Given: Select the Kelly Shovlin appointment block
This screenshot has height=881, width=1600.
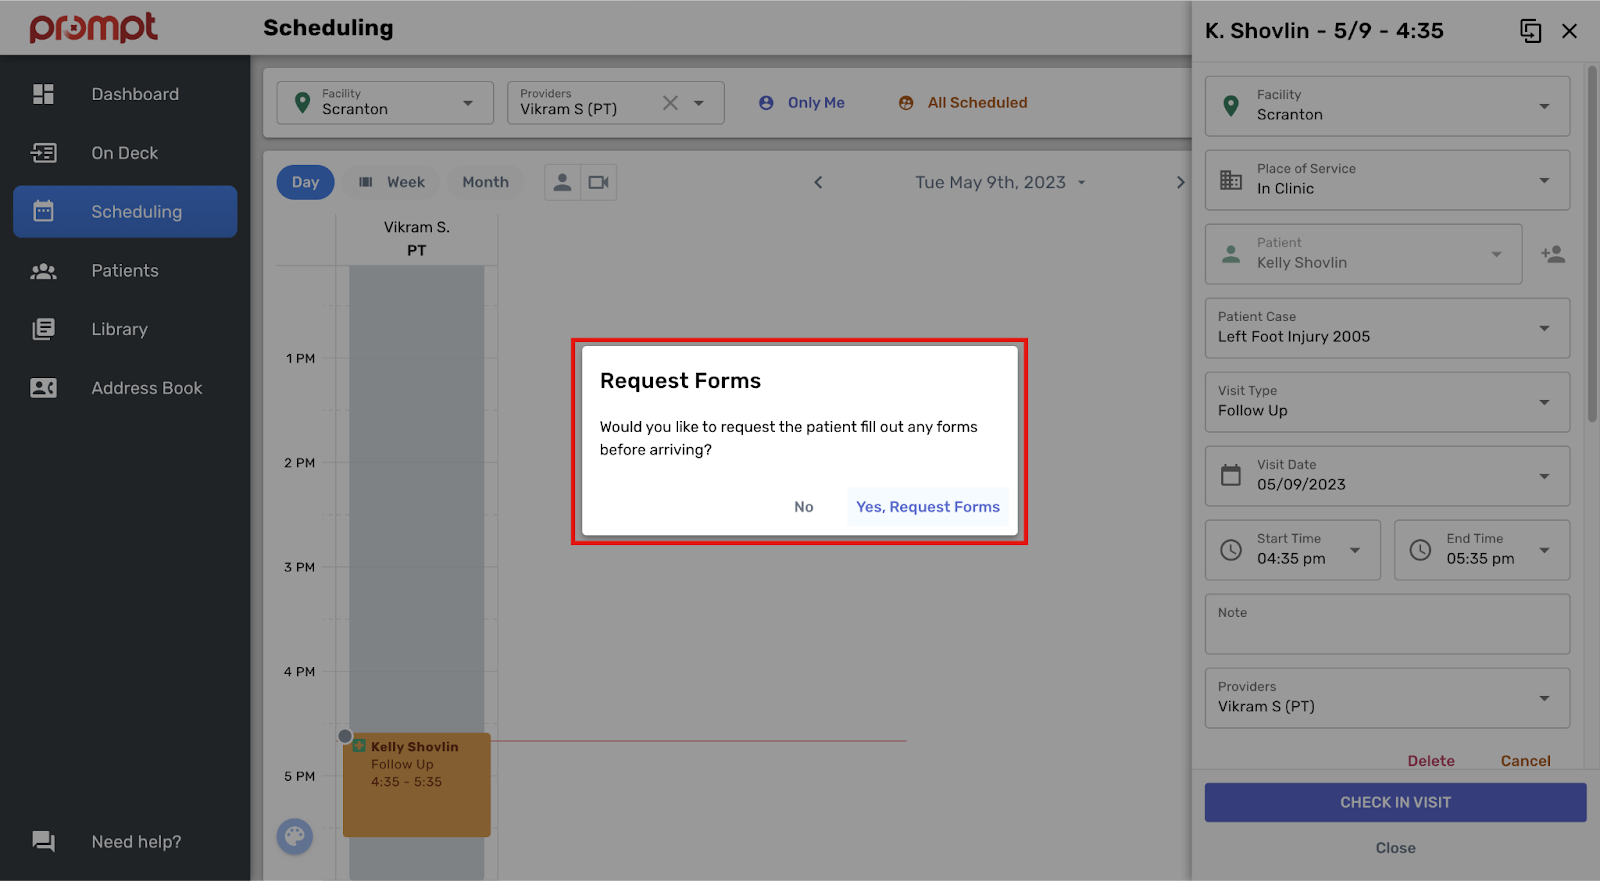Looking at the screenshot, I should [416, 785].
